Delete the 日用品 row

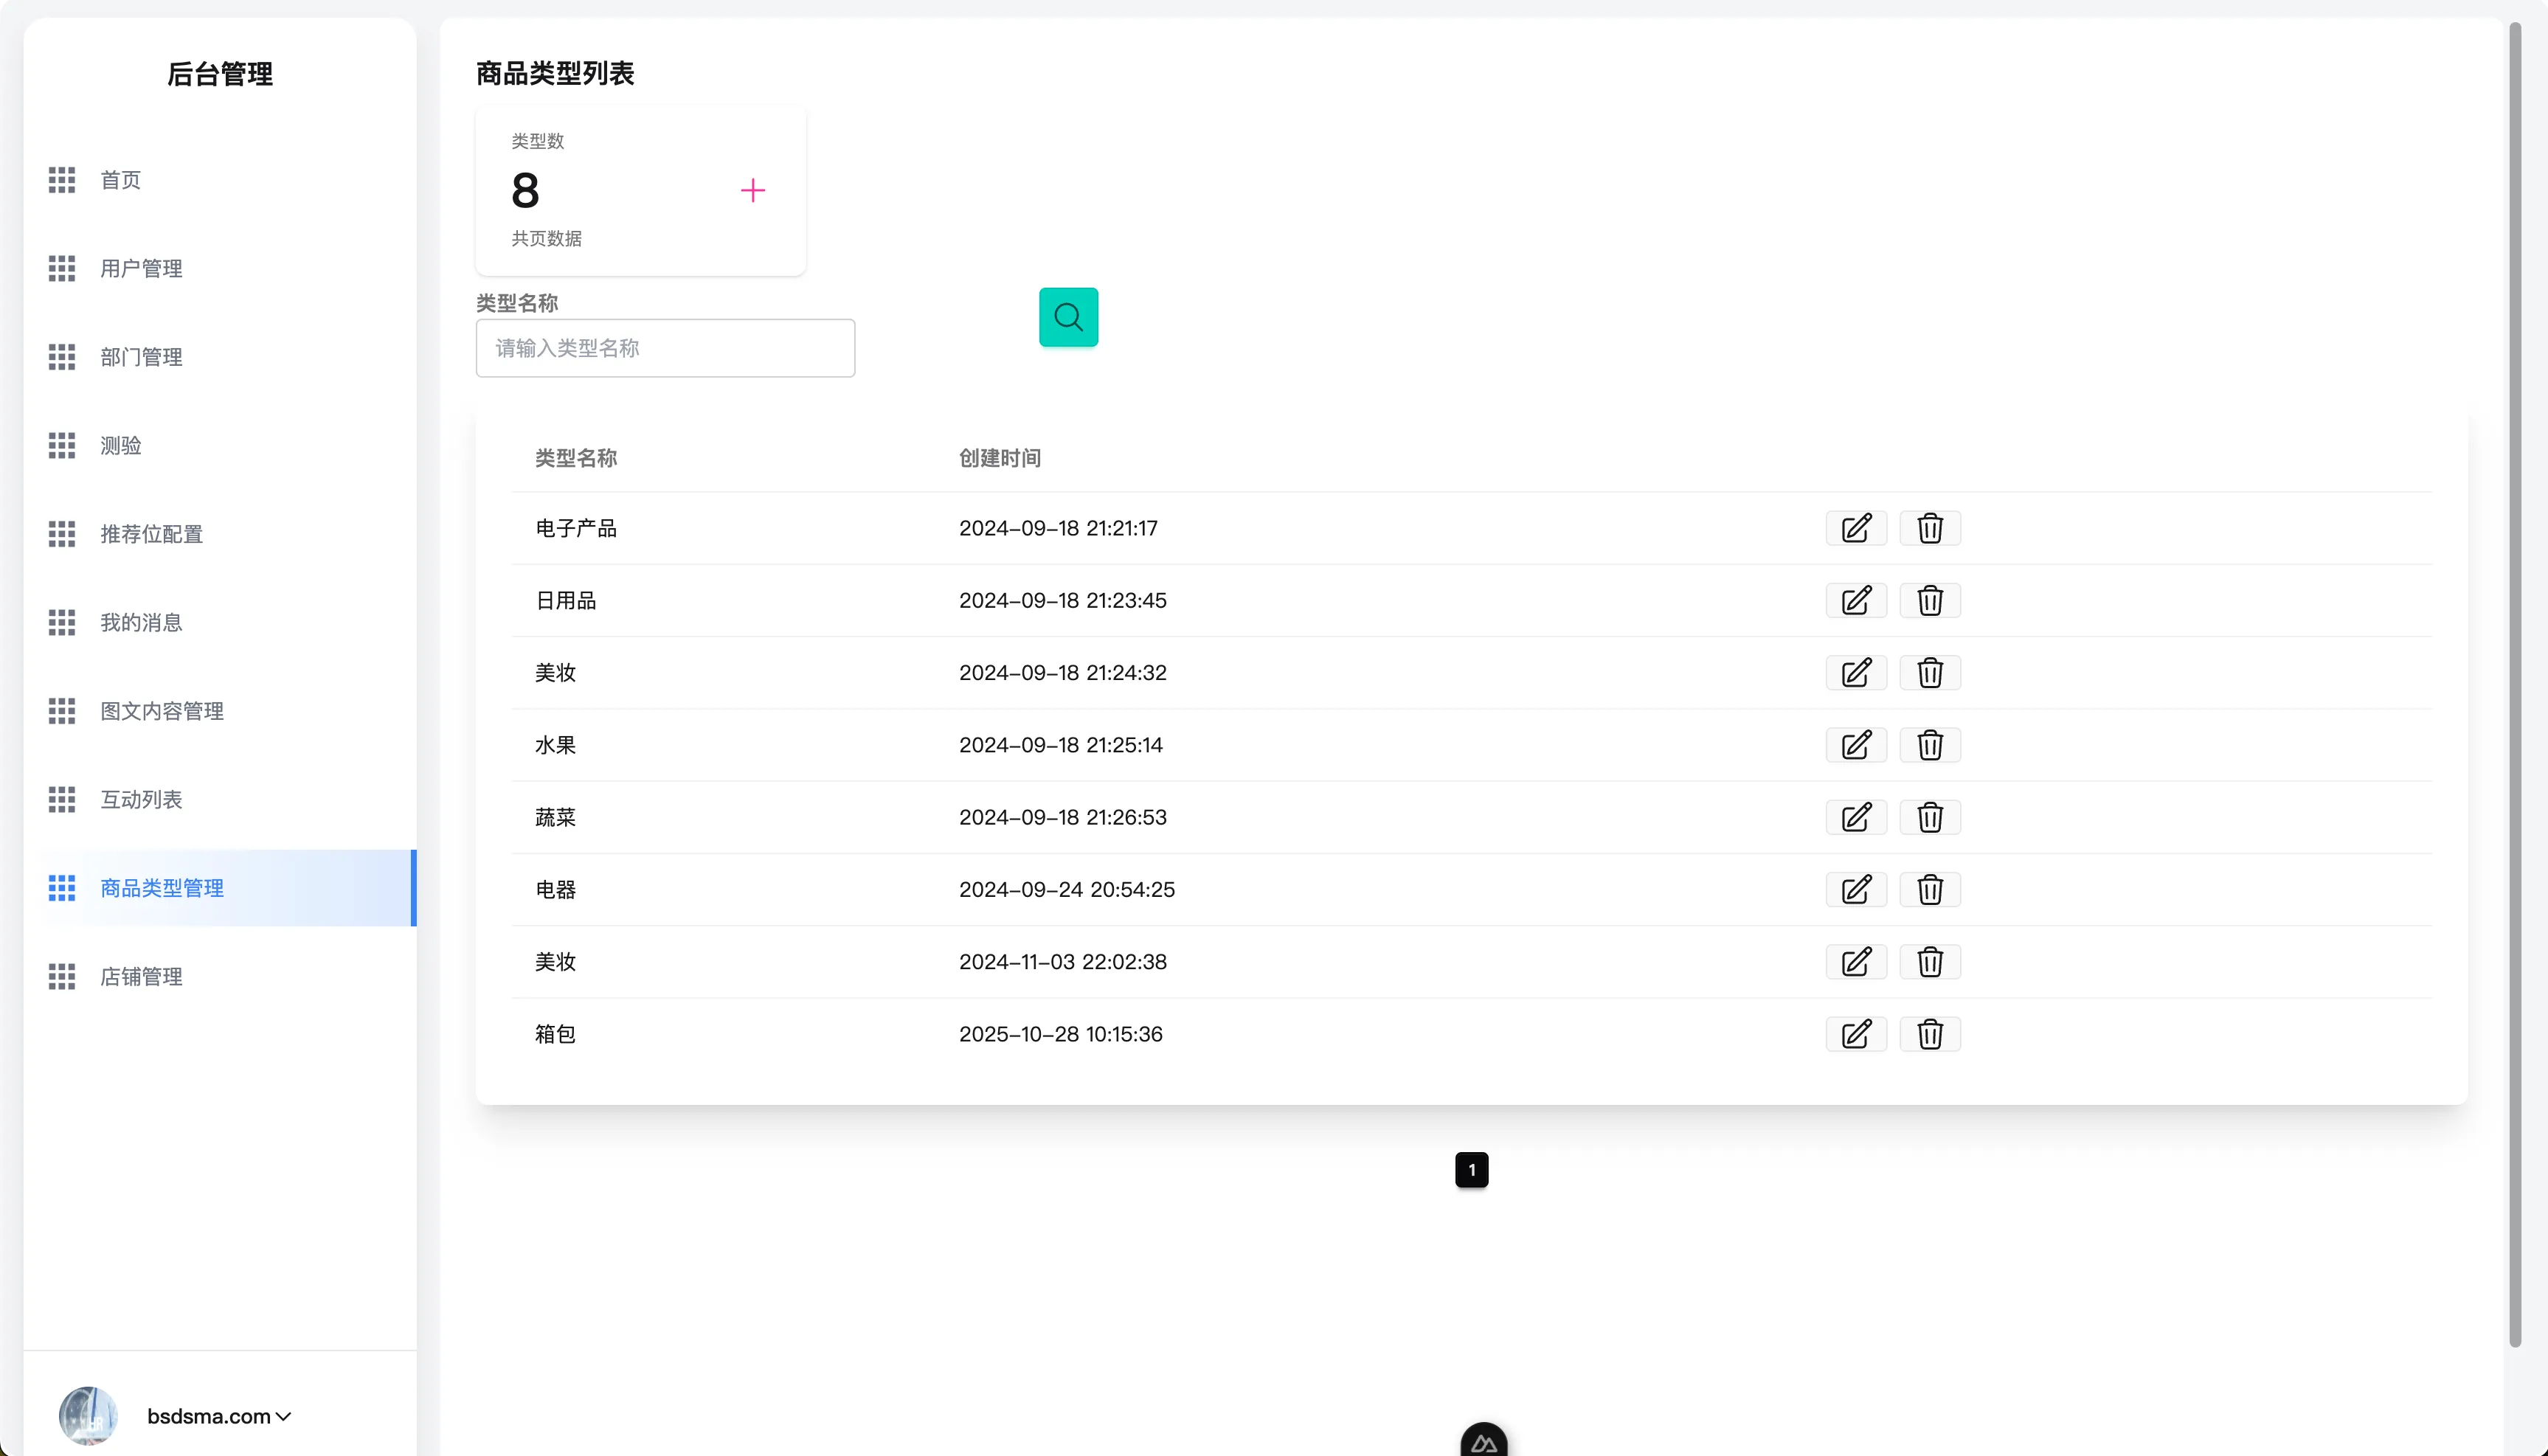point(1929,600)
